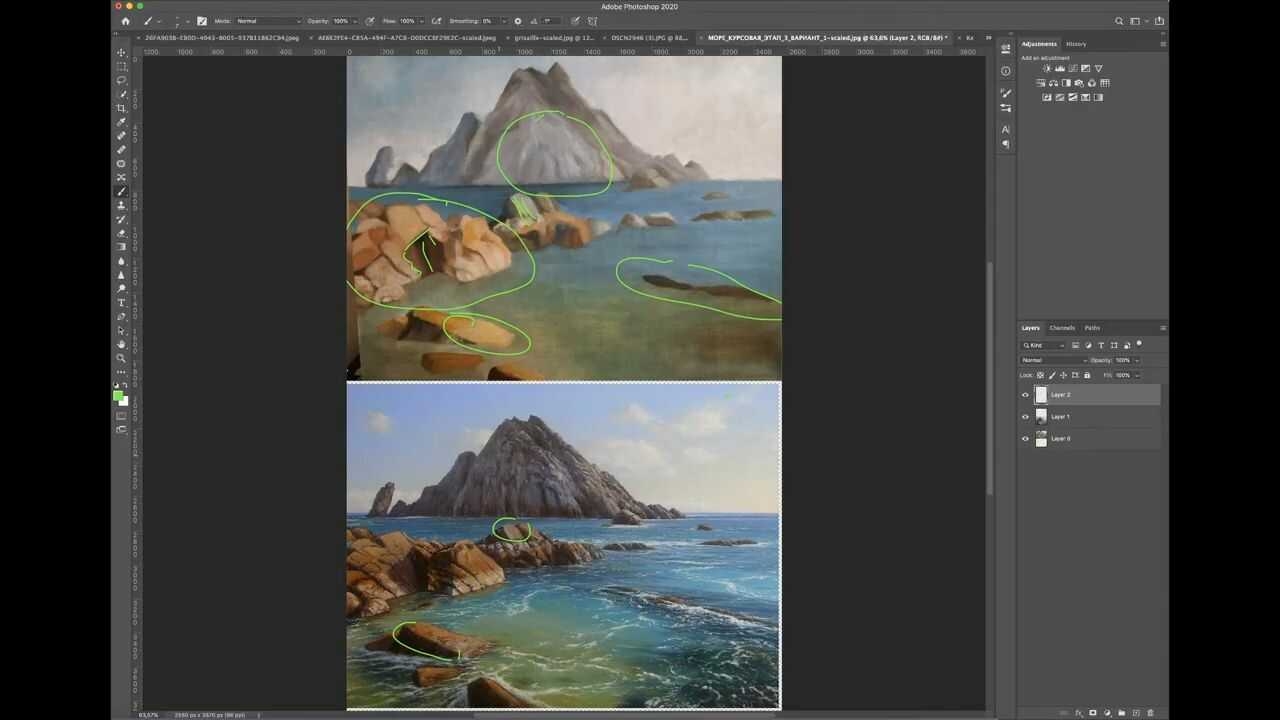Create a new layer

point(1136,713)
